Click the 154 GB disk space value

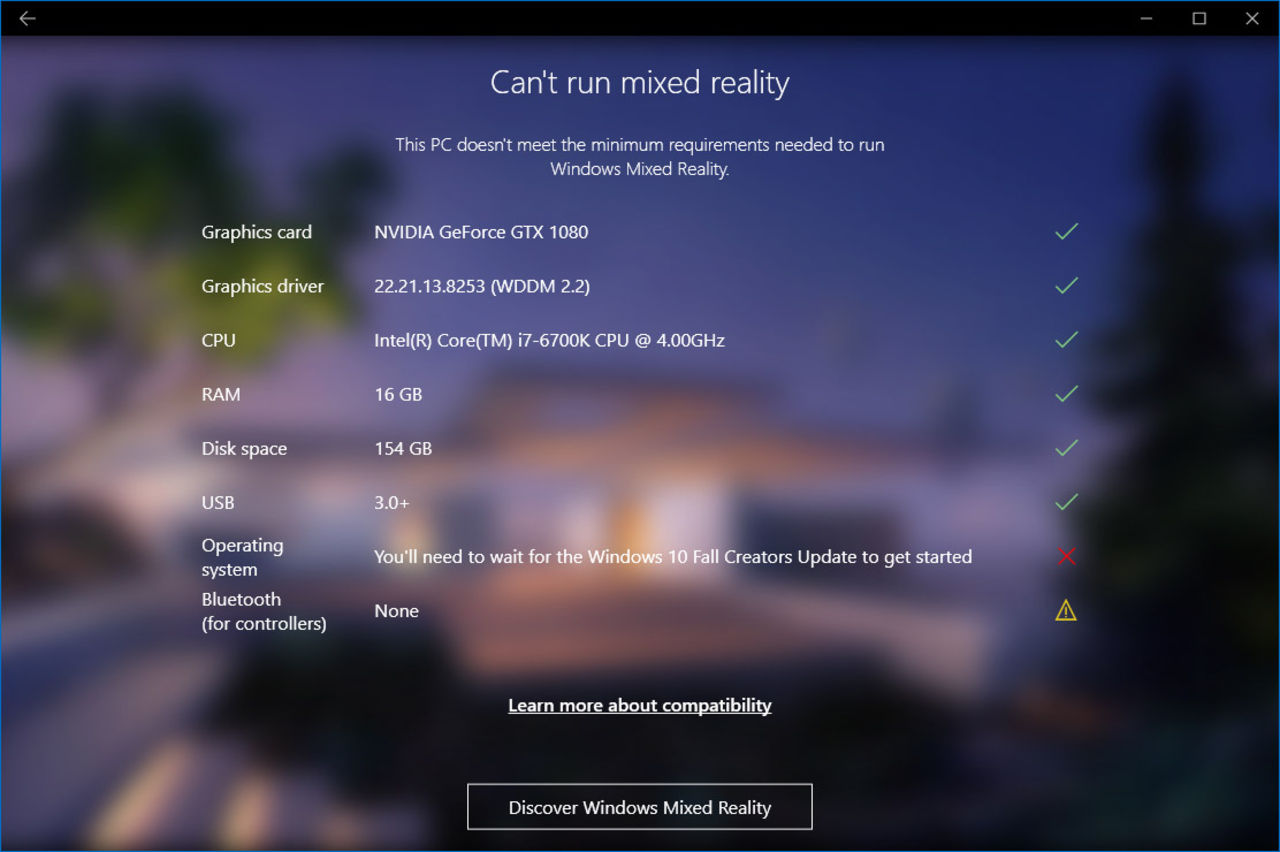[403, 448]
